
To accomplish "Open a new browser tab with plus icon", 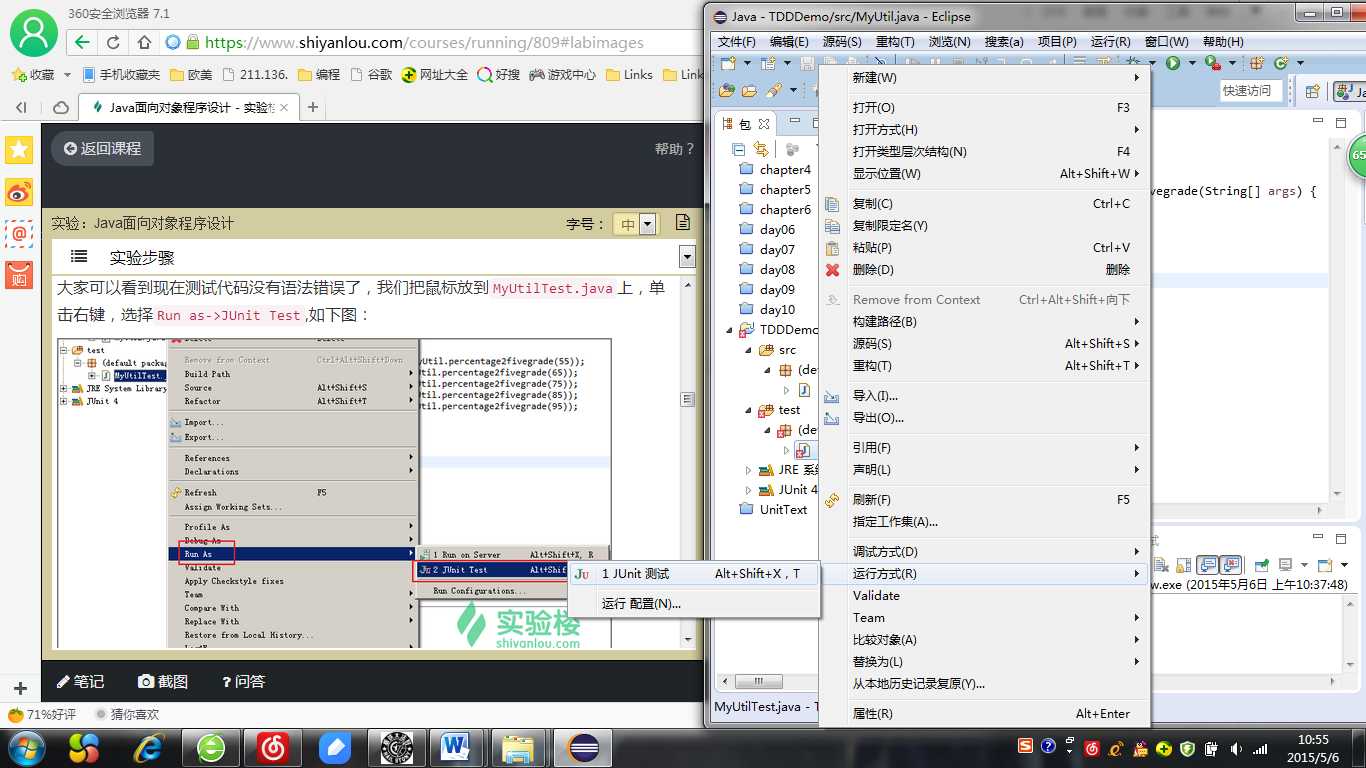I will coord(313,107).
